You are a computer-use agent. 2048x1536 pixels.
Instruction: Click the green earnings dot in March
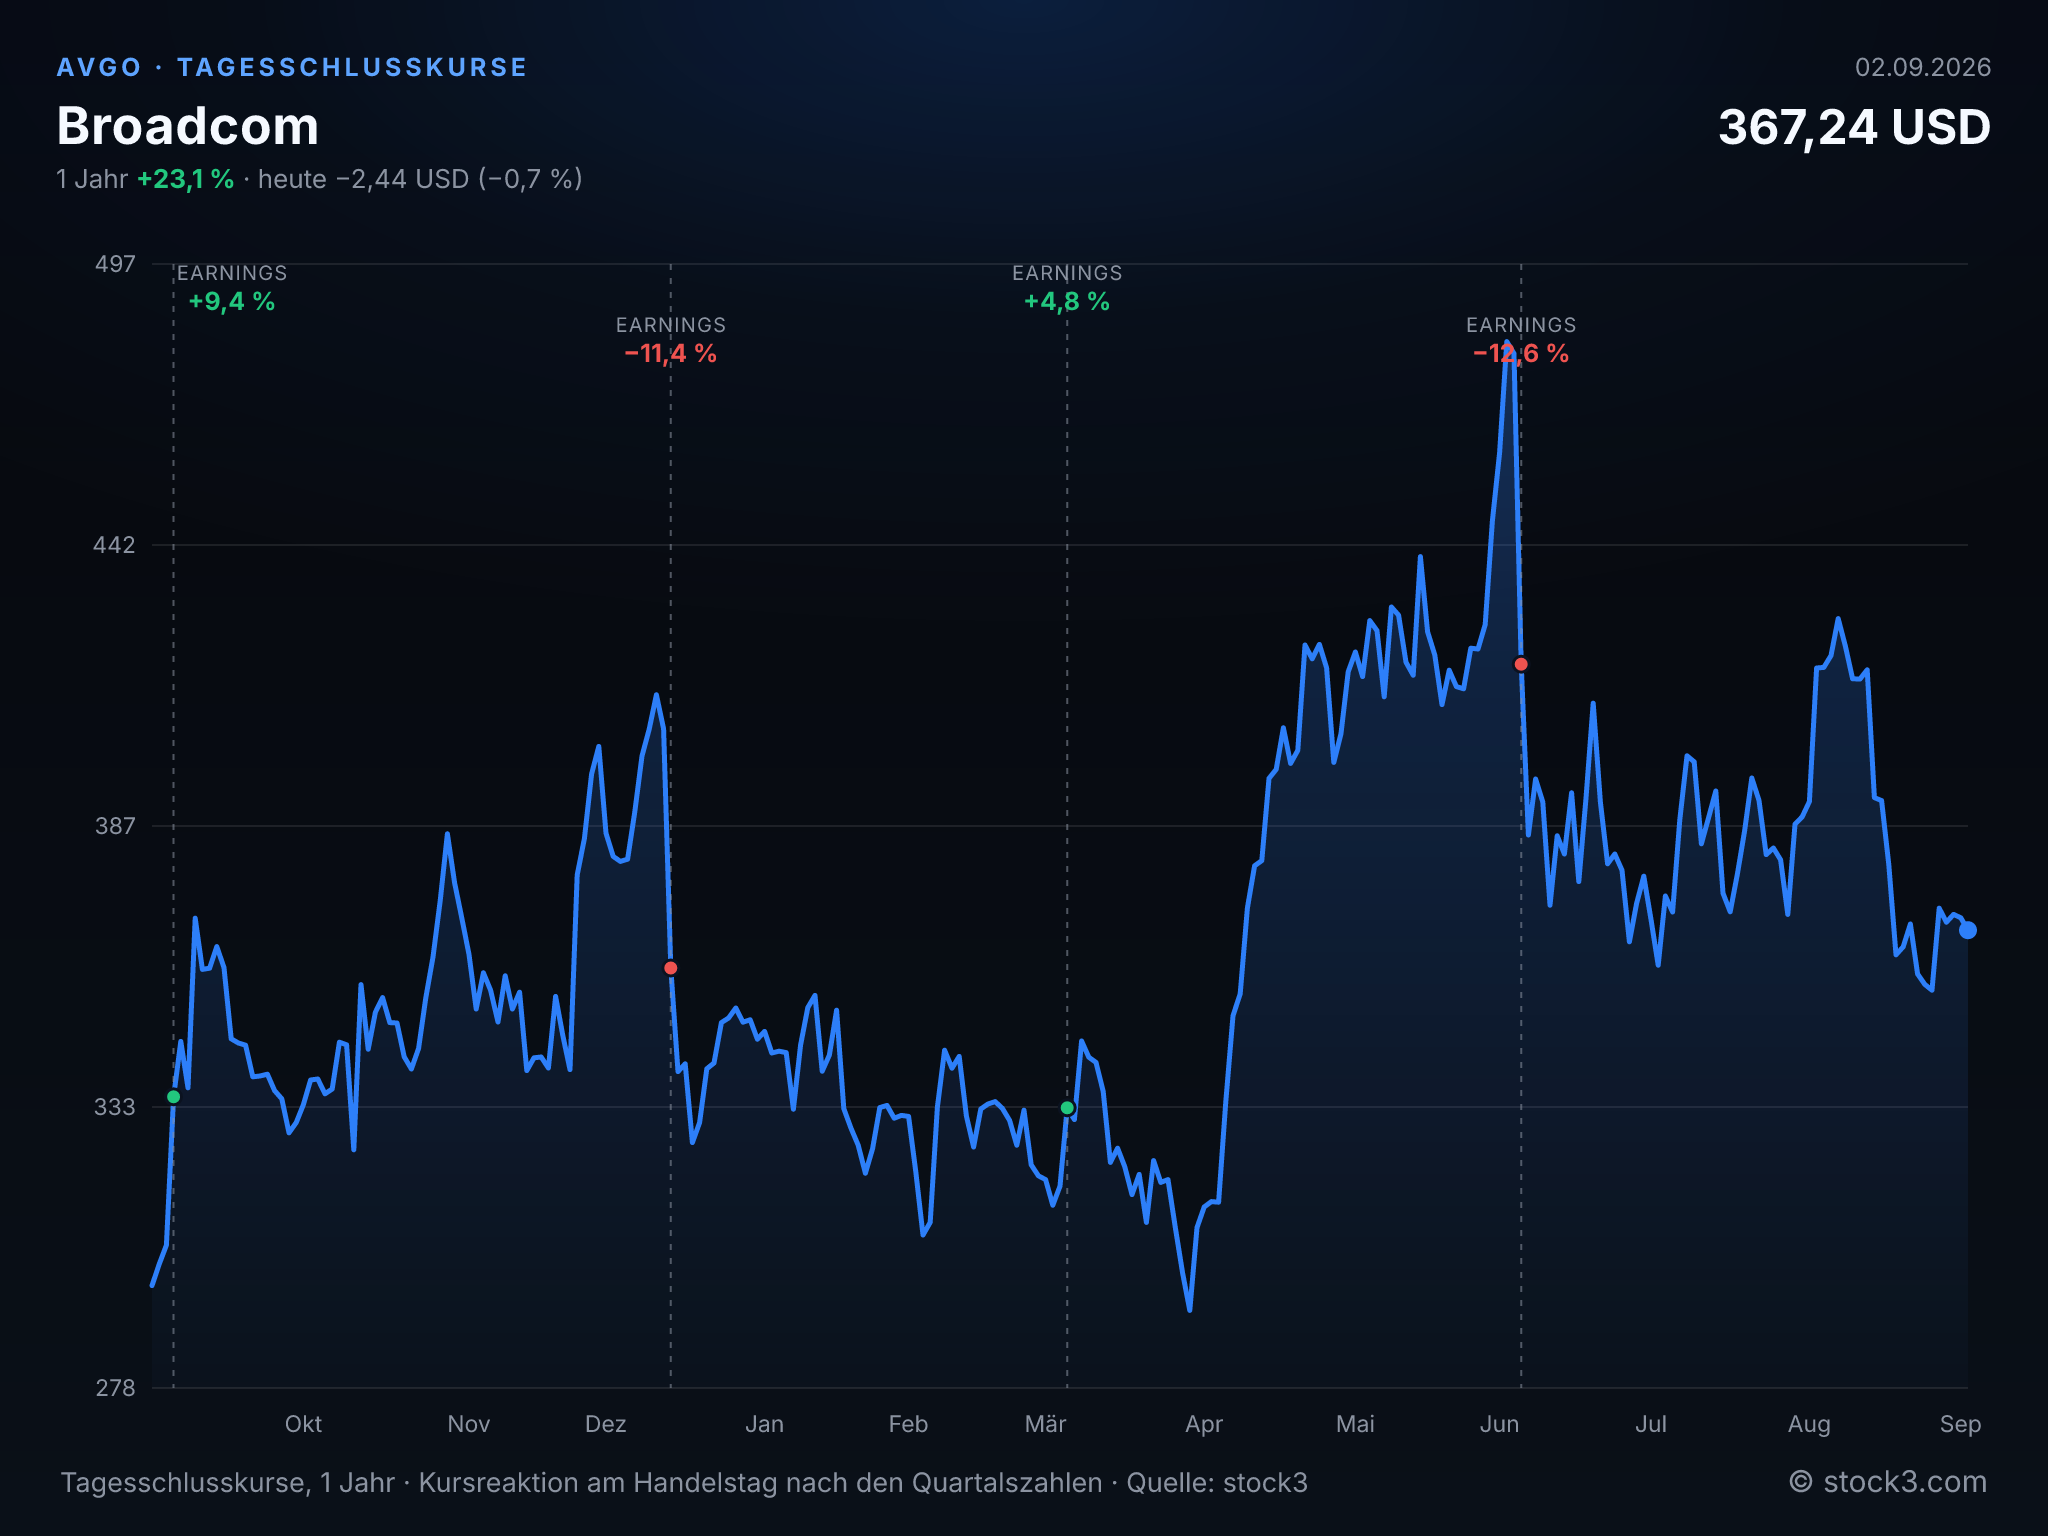click(x=1067, y=1108)
